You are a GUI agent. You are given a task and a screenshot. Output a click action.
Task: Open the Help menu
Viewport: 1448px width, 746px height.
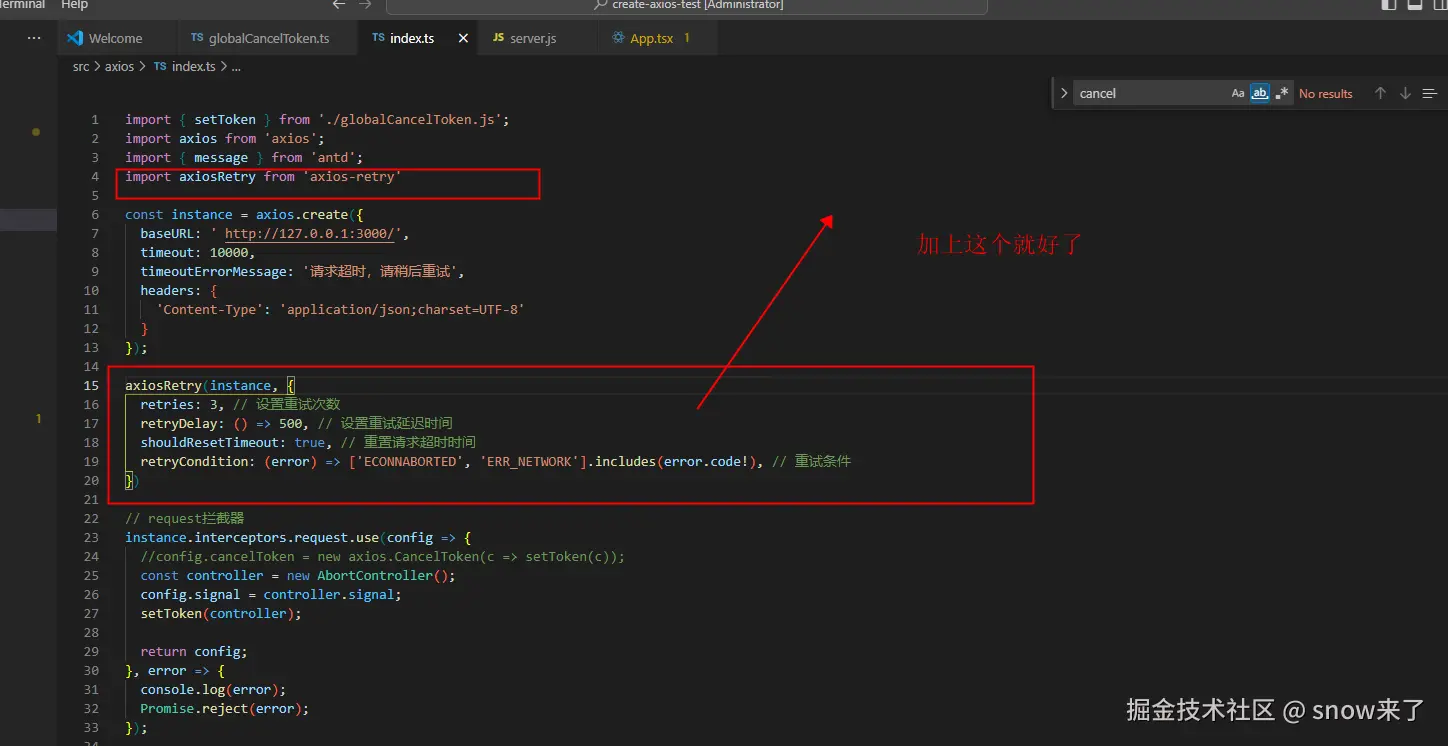point(75,5)
